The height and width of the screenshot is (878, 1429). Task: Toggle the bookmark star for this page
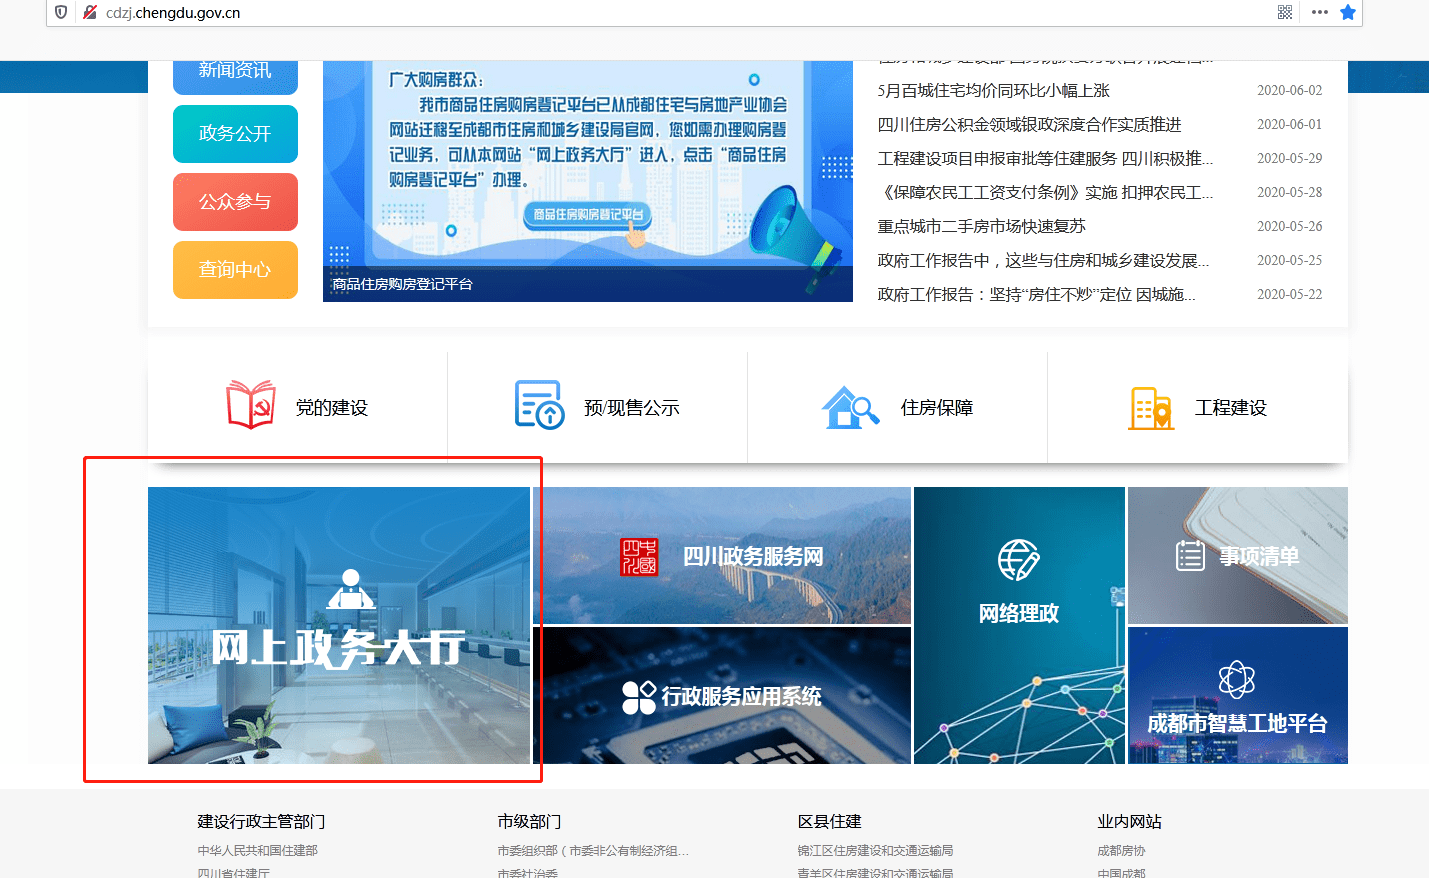1347,13
